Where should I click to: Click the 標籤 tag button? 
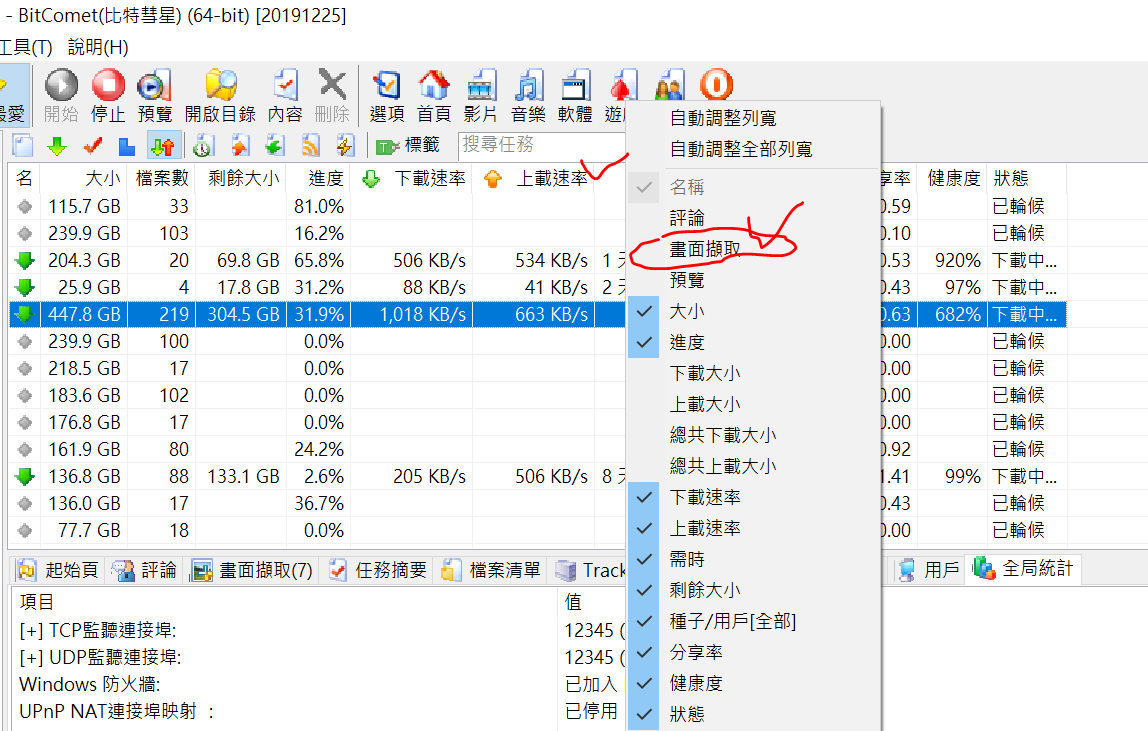click(408, 146)
